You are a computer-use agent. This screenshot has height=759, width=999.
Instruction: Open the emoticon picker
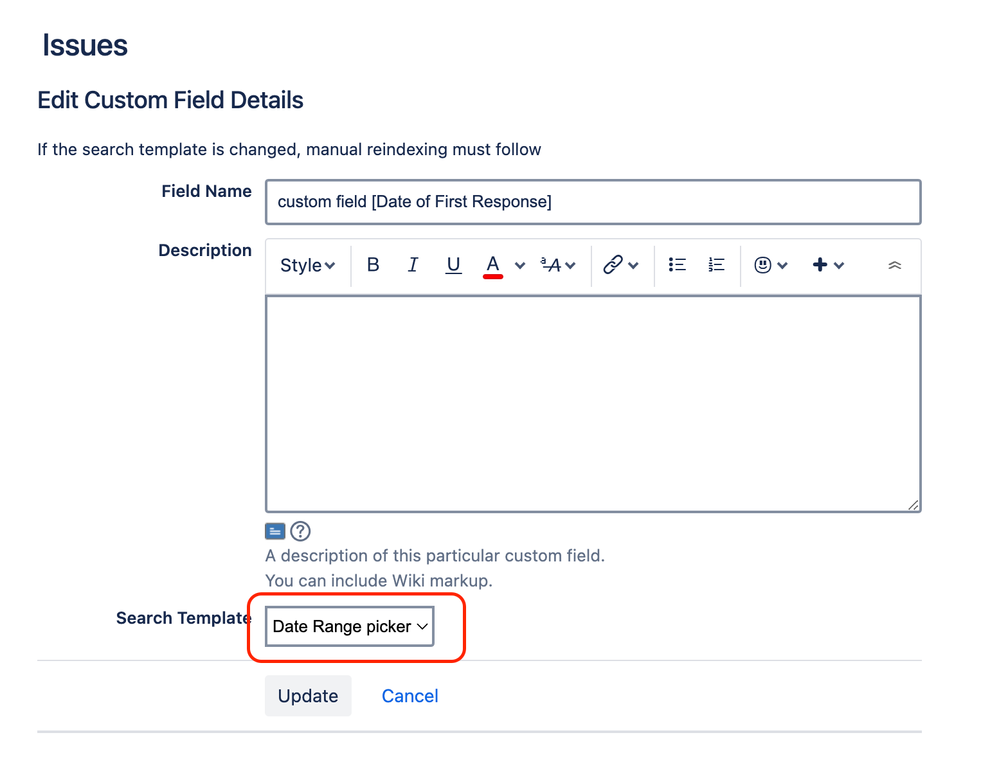click(x=771, y=265)
